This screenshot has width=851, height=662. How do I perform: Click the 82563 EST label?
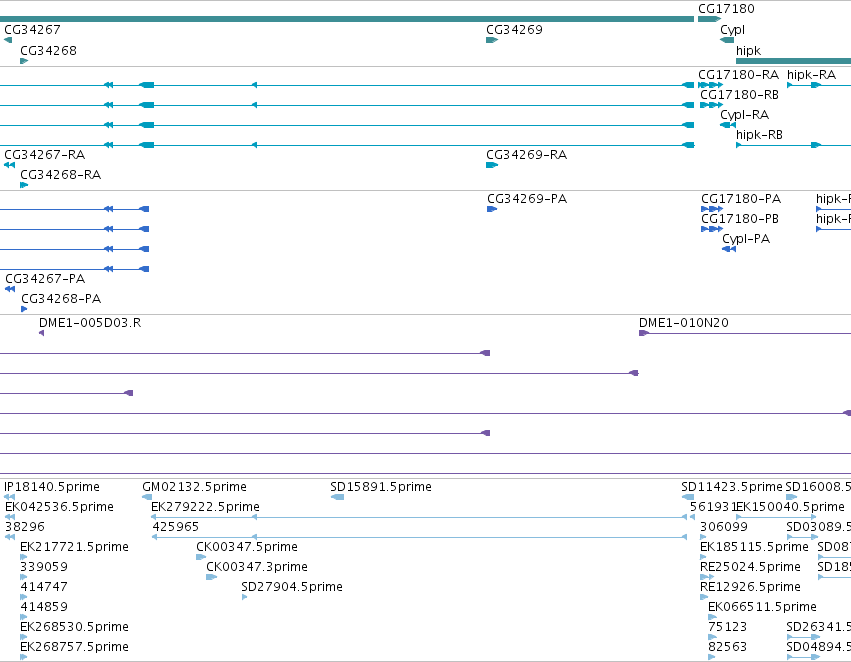click(727, 647)
